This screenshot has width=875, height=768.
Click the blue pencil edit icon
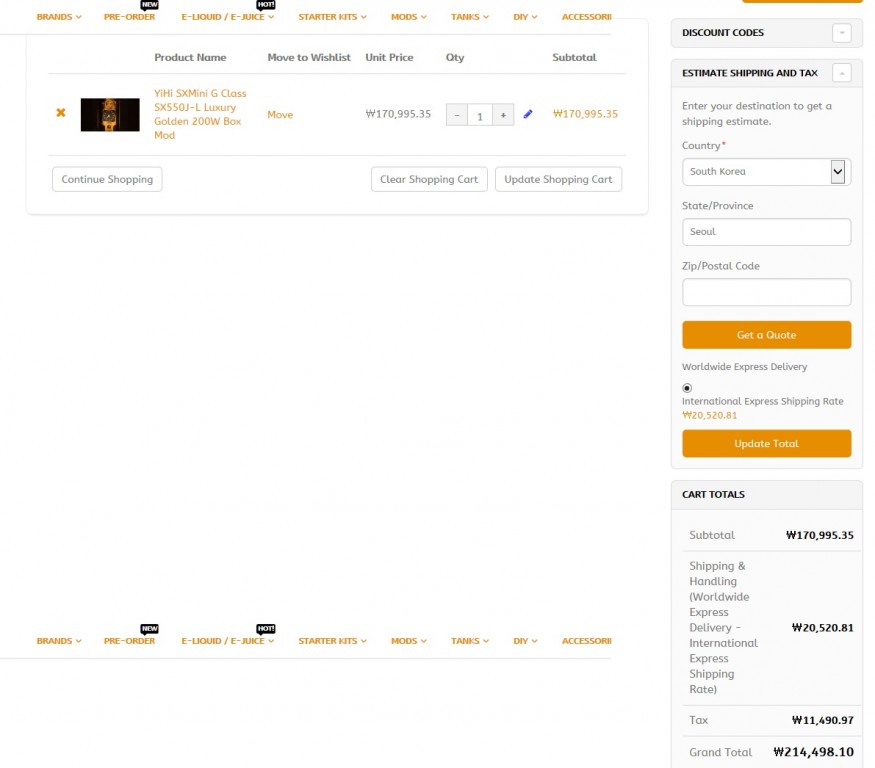point(528,114)
